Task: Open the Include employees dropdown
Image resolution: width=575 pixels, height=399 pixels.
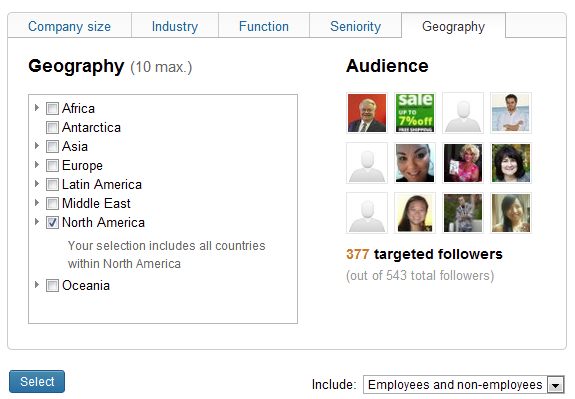Action: 464,385
